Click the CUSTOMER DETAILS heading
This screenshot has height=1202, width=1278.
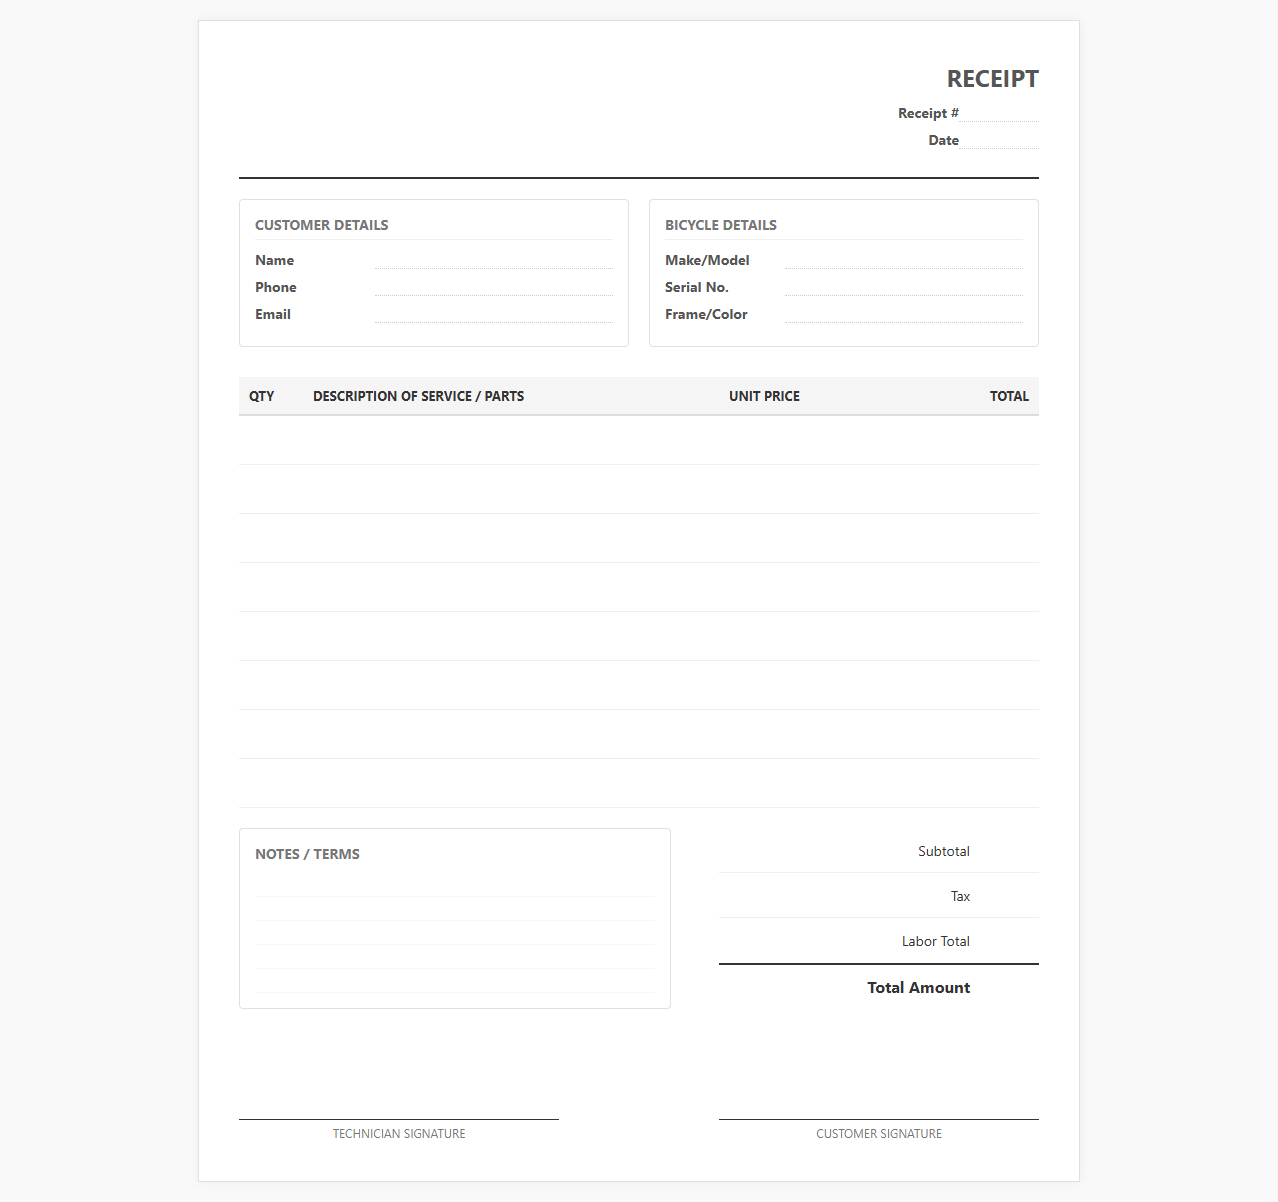click(x=322, y=225)
